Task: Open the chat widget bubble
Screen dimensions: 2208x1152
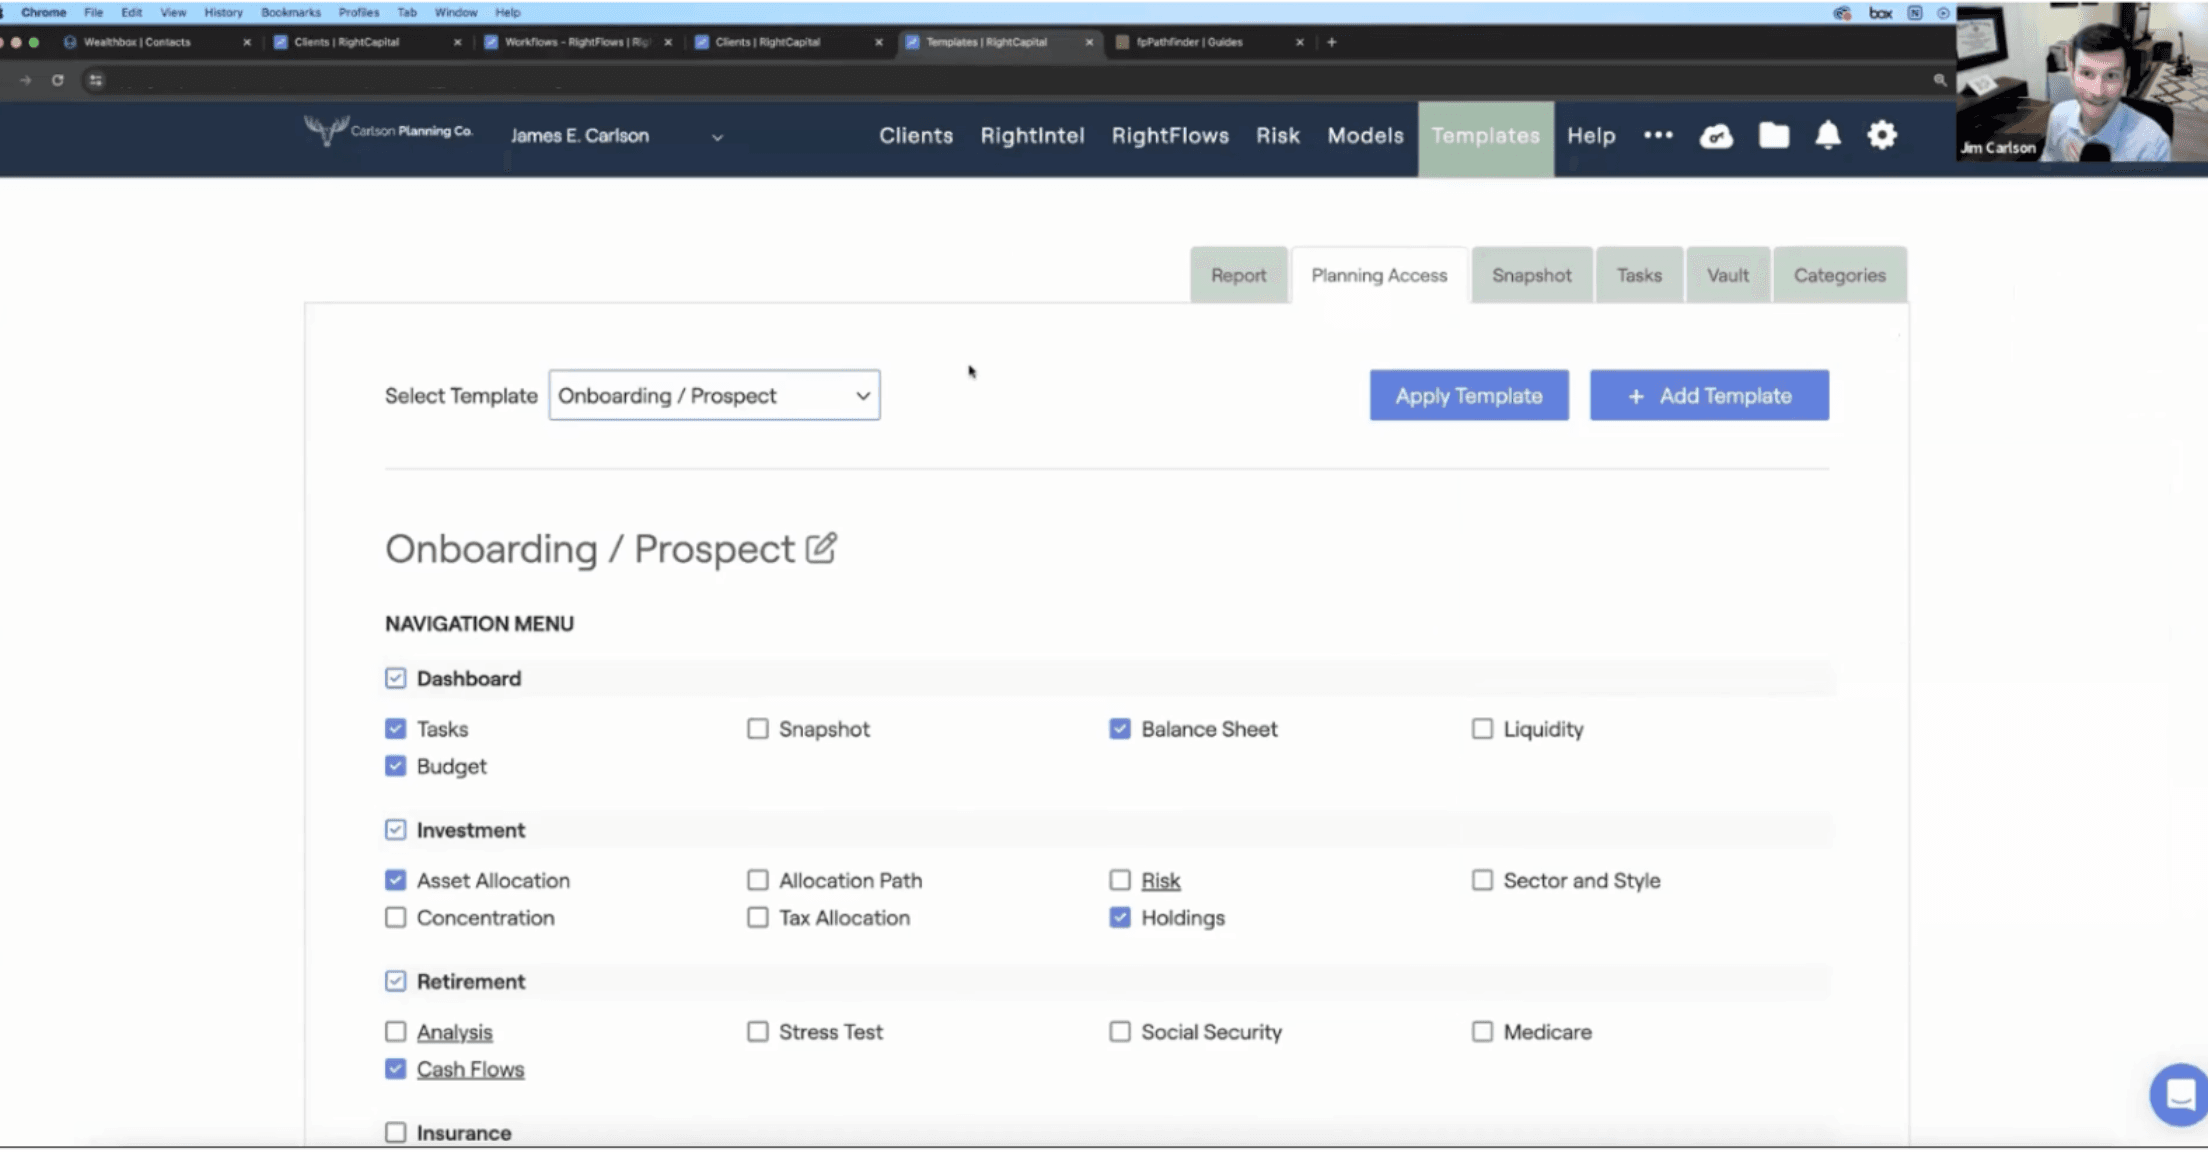Action: pyautogui.click(x=2180, y=1094)
